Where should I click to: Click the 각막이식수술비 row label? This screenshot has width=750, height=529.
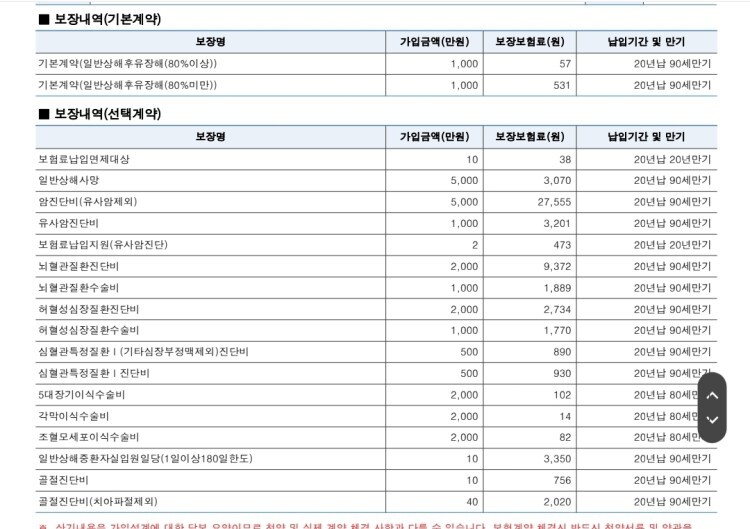(74, 416)
